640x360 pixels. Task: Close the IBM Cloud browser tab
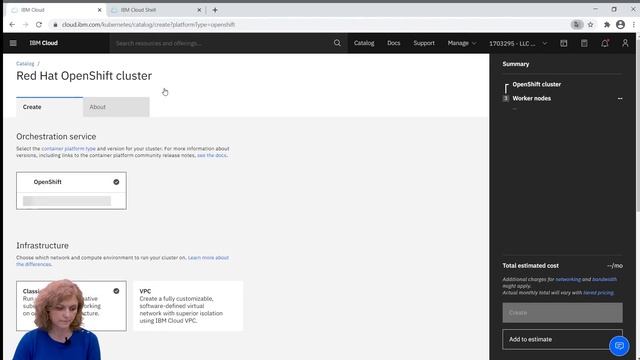(99, 10)
